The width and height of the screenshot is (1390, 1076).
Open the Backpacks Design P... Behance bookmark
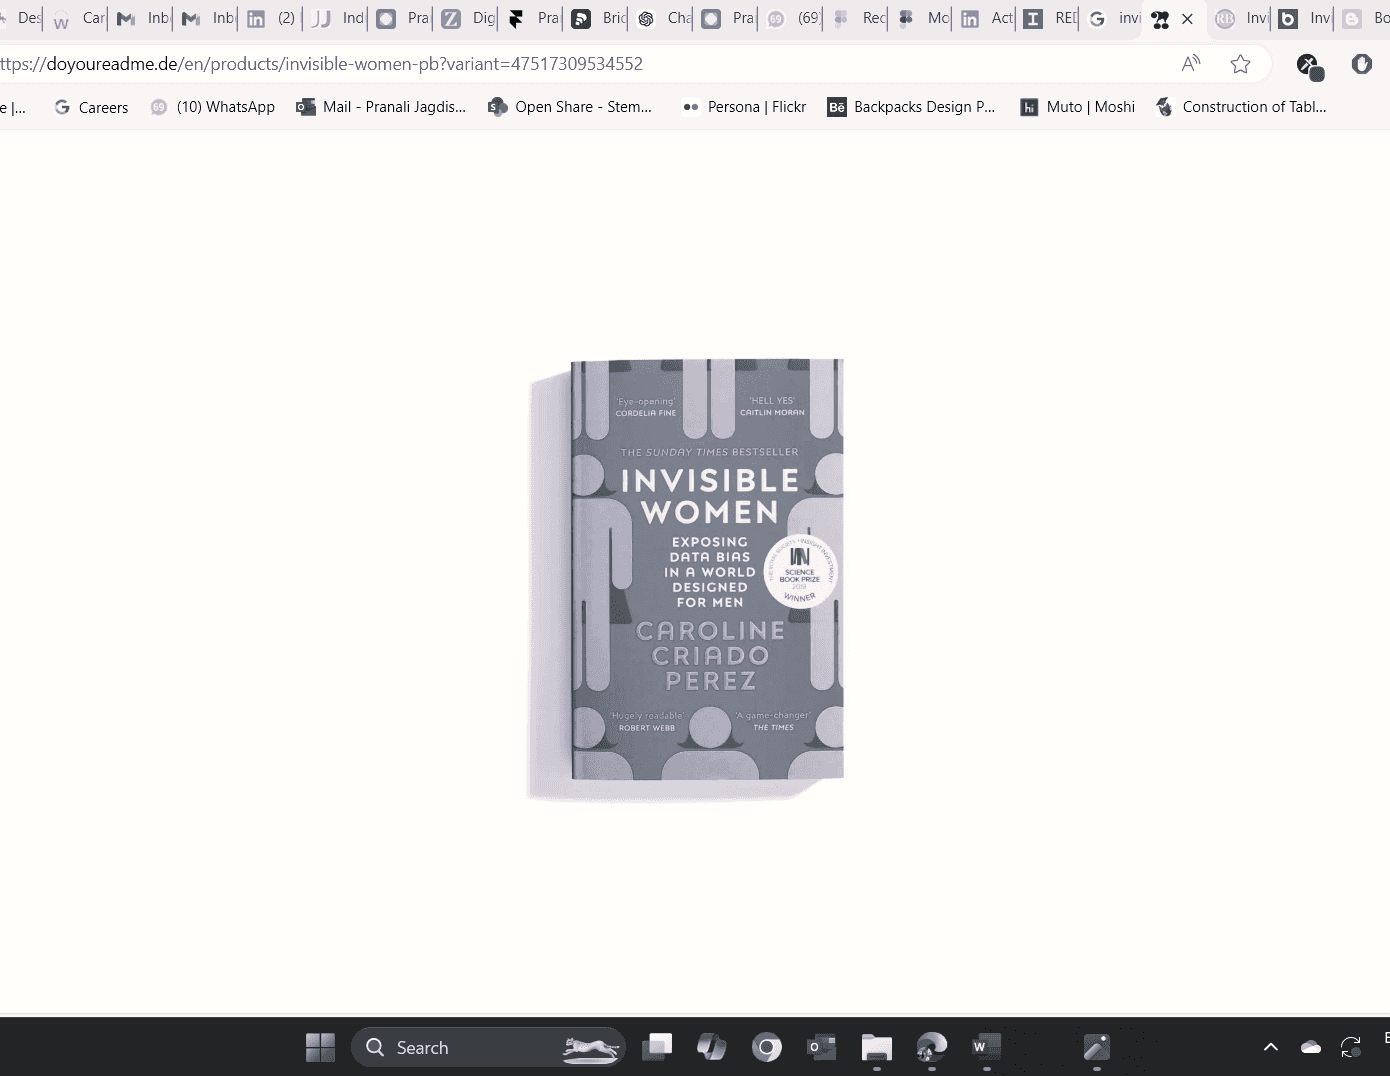(911, 107)
